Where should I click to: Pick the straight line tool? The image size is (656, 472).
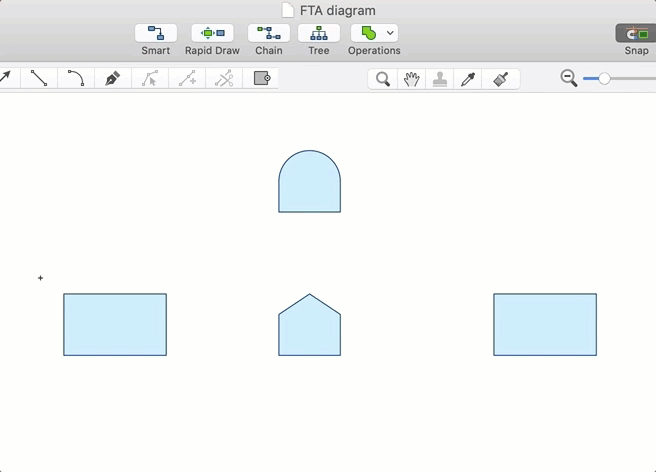pyautogui.click(x=39, y=78)
